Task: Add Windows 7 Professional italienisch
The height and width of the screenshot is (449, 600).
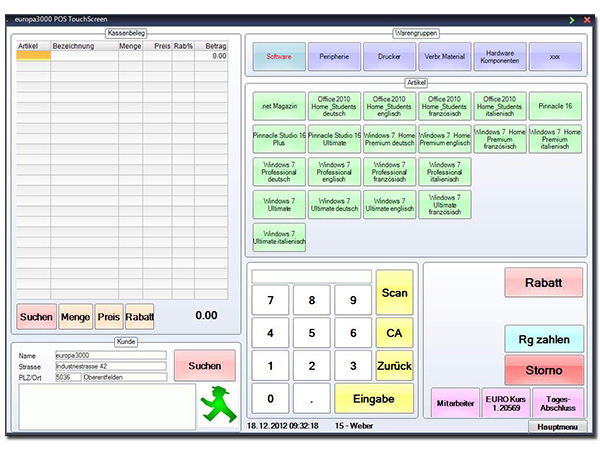Action: (445, 172)
